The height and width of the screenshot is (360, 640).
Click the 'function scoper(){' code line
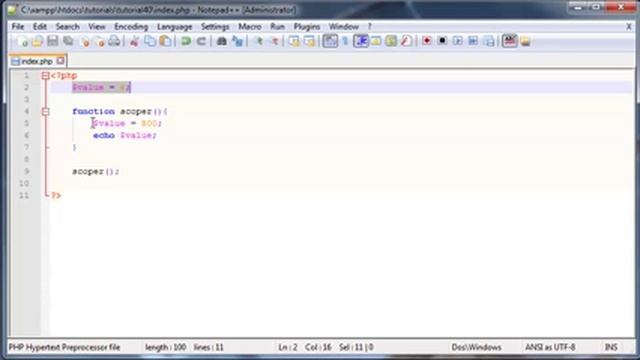[120, 111]
